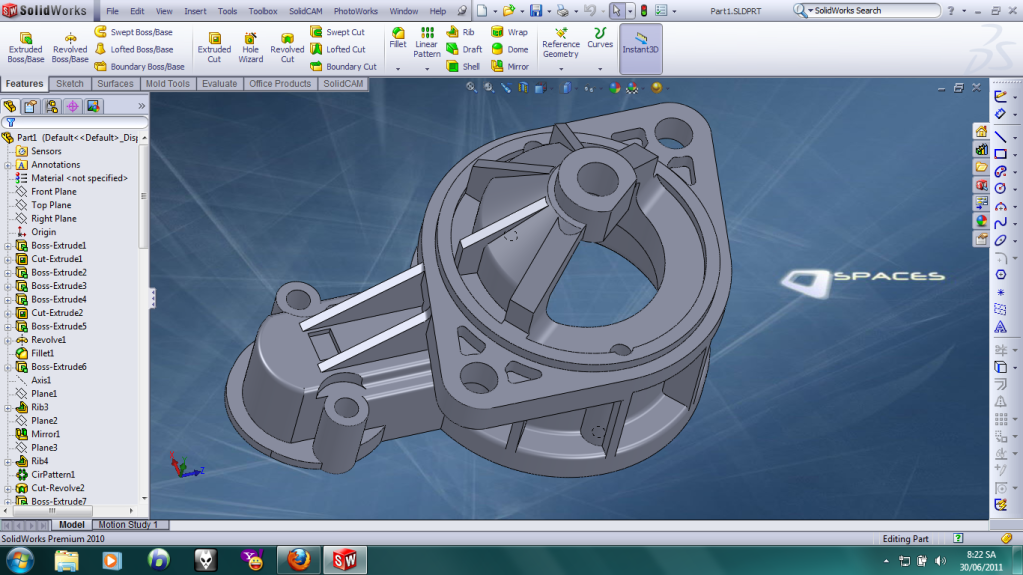Select Fillet1 in the feature tree
The width and height of the screenshot is (1023, 575).
[42, 354]
